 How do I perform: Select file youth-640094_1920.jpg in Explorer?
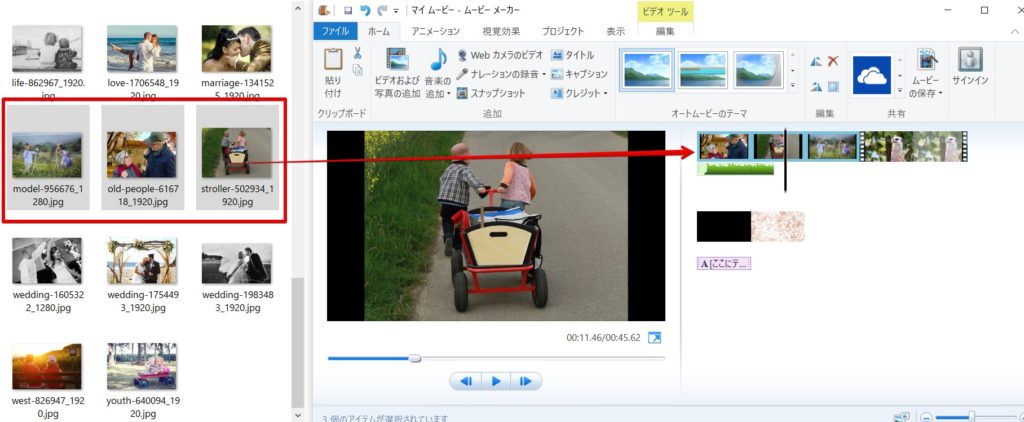[x=142, y=381]
